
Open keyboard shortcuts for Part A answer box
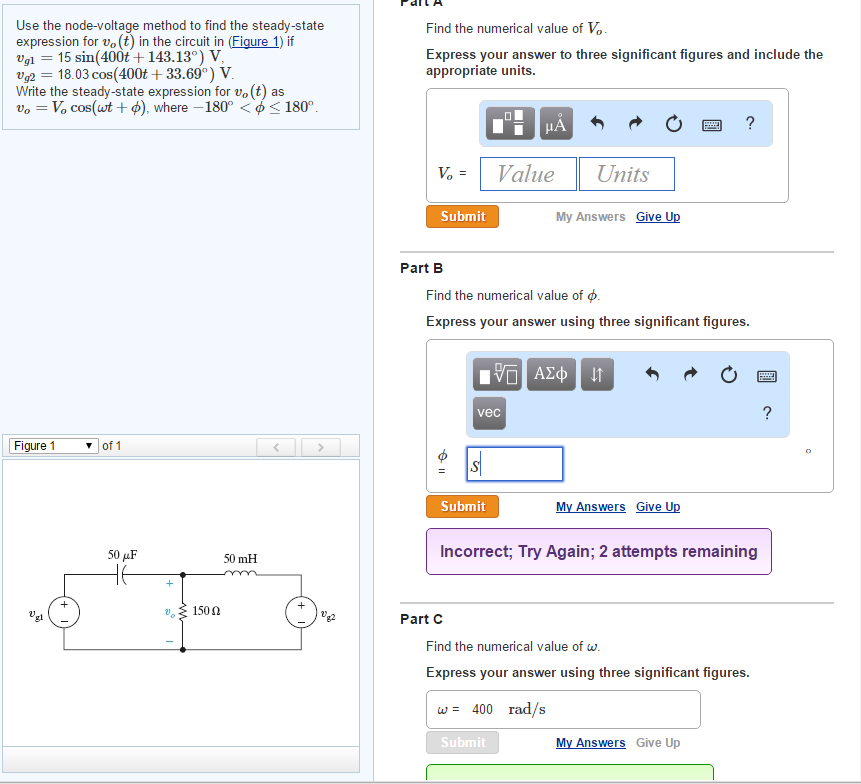click(712, 123)
